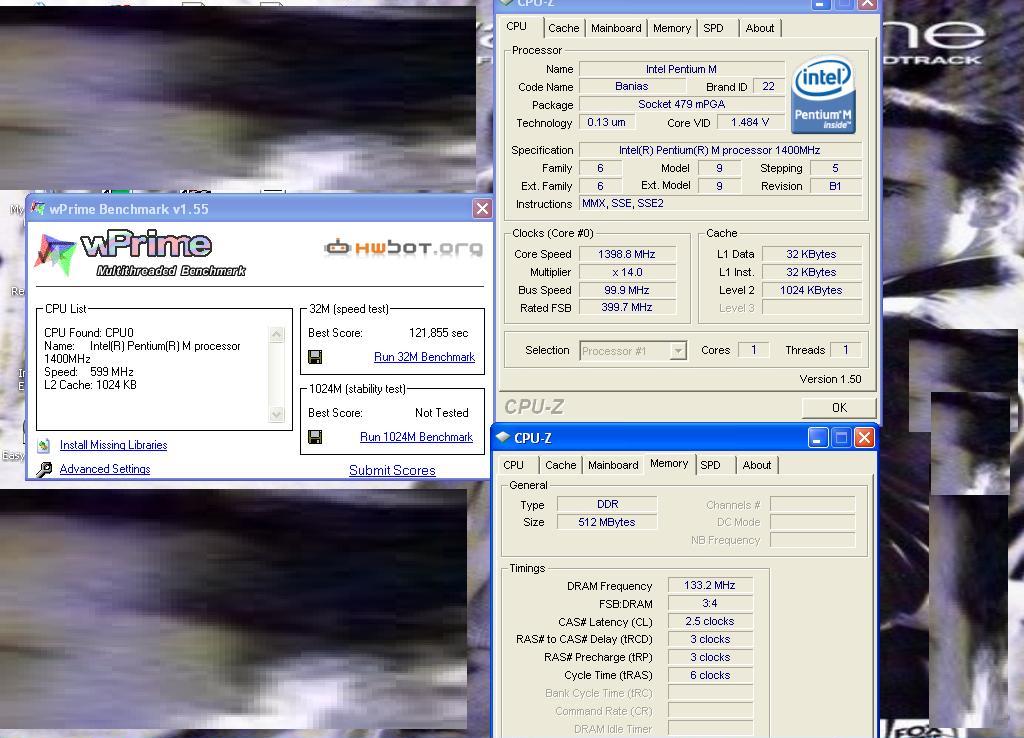The width and height of the screenshot is (1024, 738).
Task: Click OK button in upper CPU-Z window
Action: coord(839,408)
